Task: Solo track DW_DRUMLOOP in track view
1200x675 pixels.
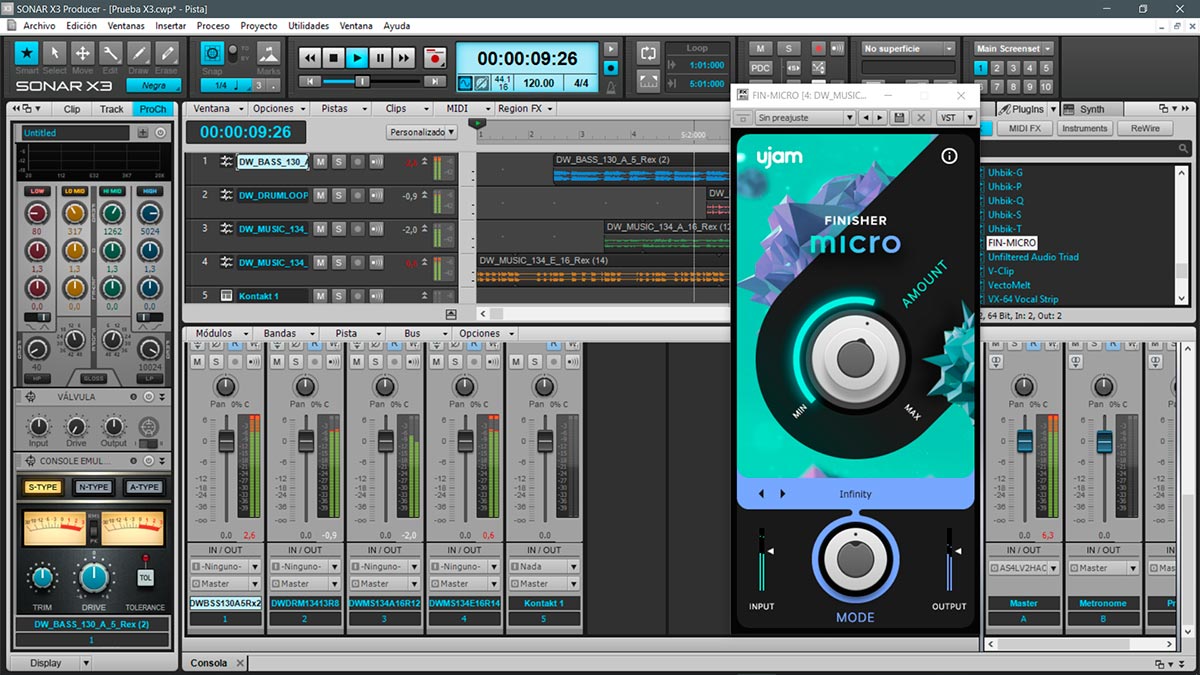Action: coord(339,195)
